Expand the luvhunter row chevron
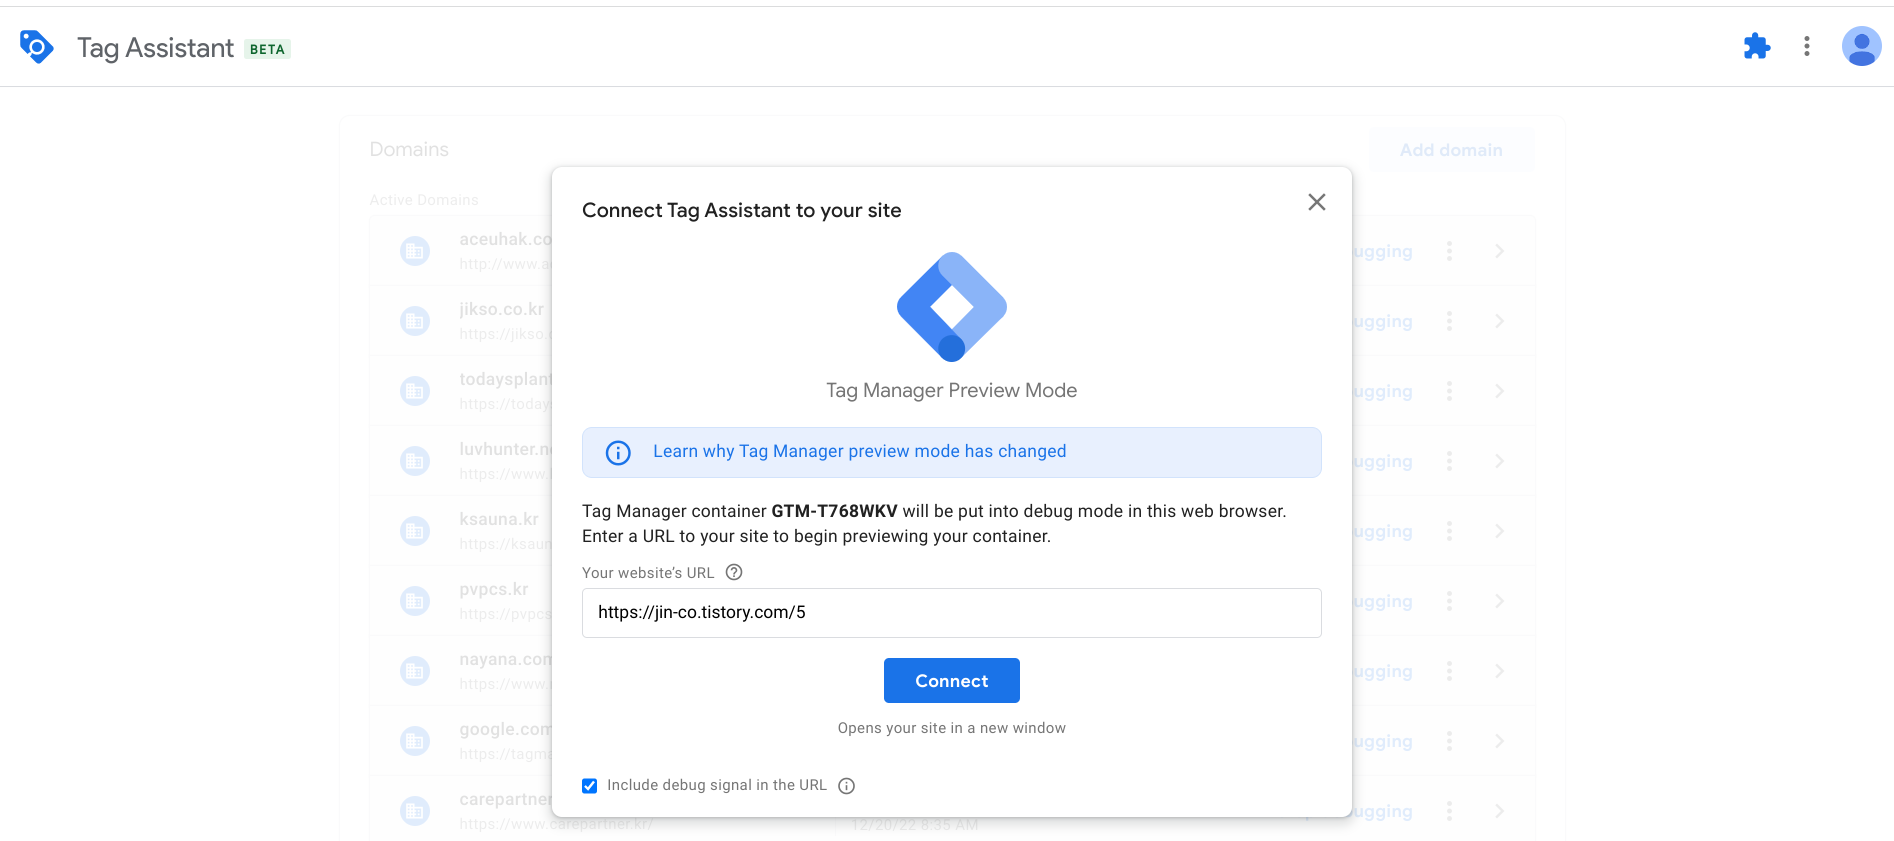The height and width of the screenshot is (841, 1894). click(1500, 461)
